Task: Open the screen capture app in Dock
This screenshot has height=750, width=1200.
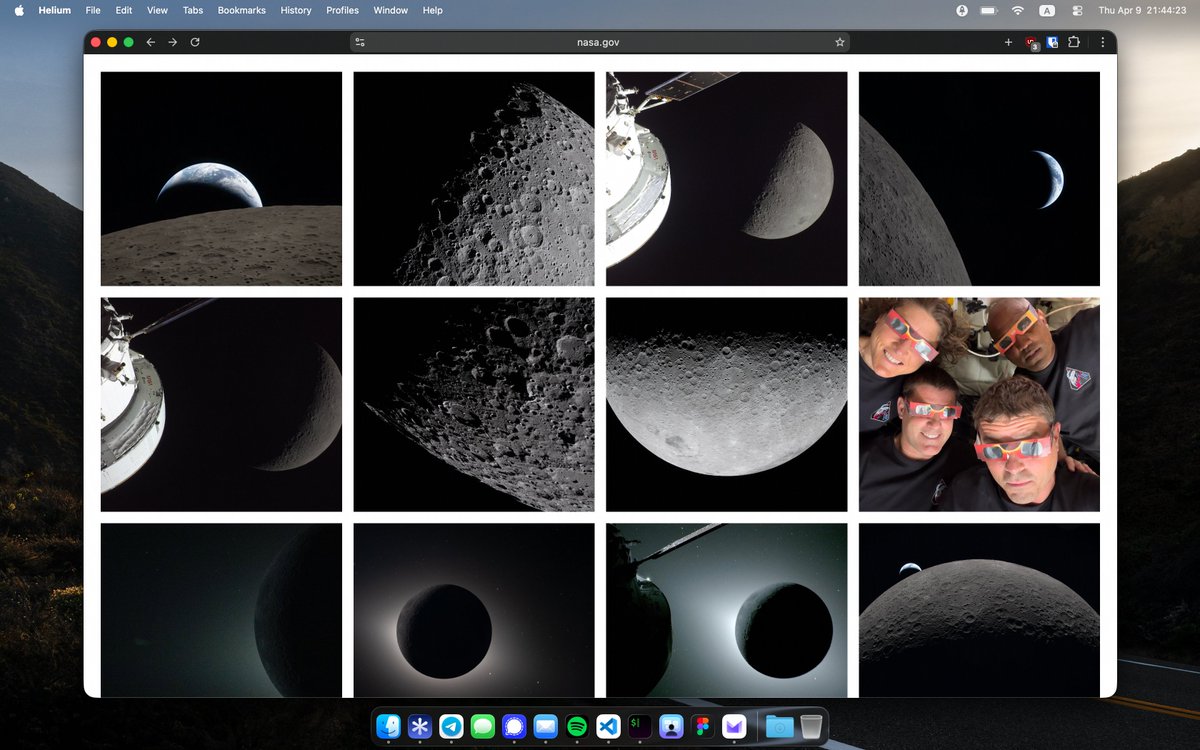Action: pyautogui.click(x=671, y=727)
